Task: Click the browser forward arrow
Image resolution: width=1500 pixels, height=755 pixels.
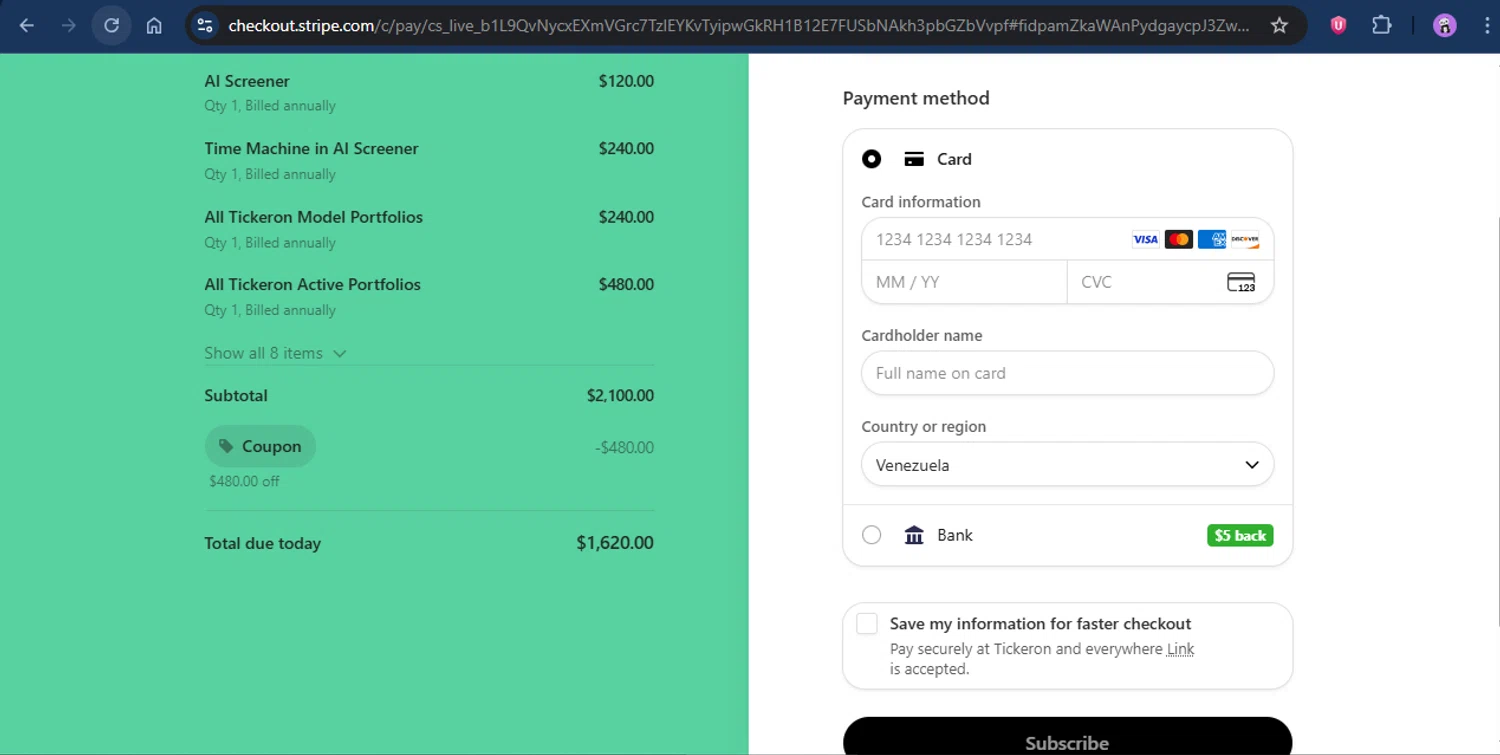Action: pyautogui.click(x=69, y=26)
